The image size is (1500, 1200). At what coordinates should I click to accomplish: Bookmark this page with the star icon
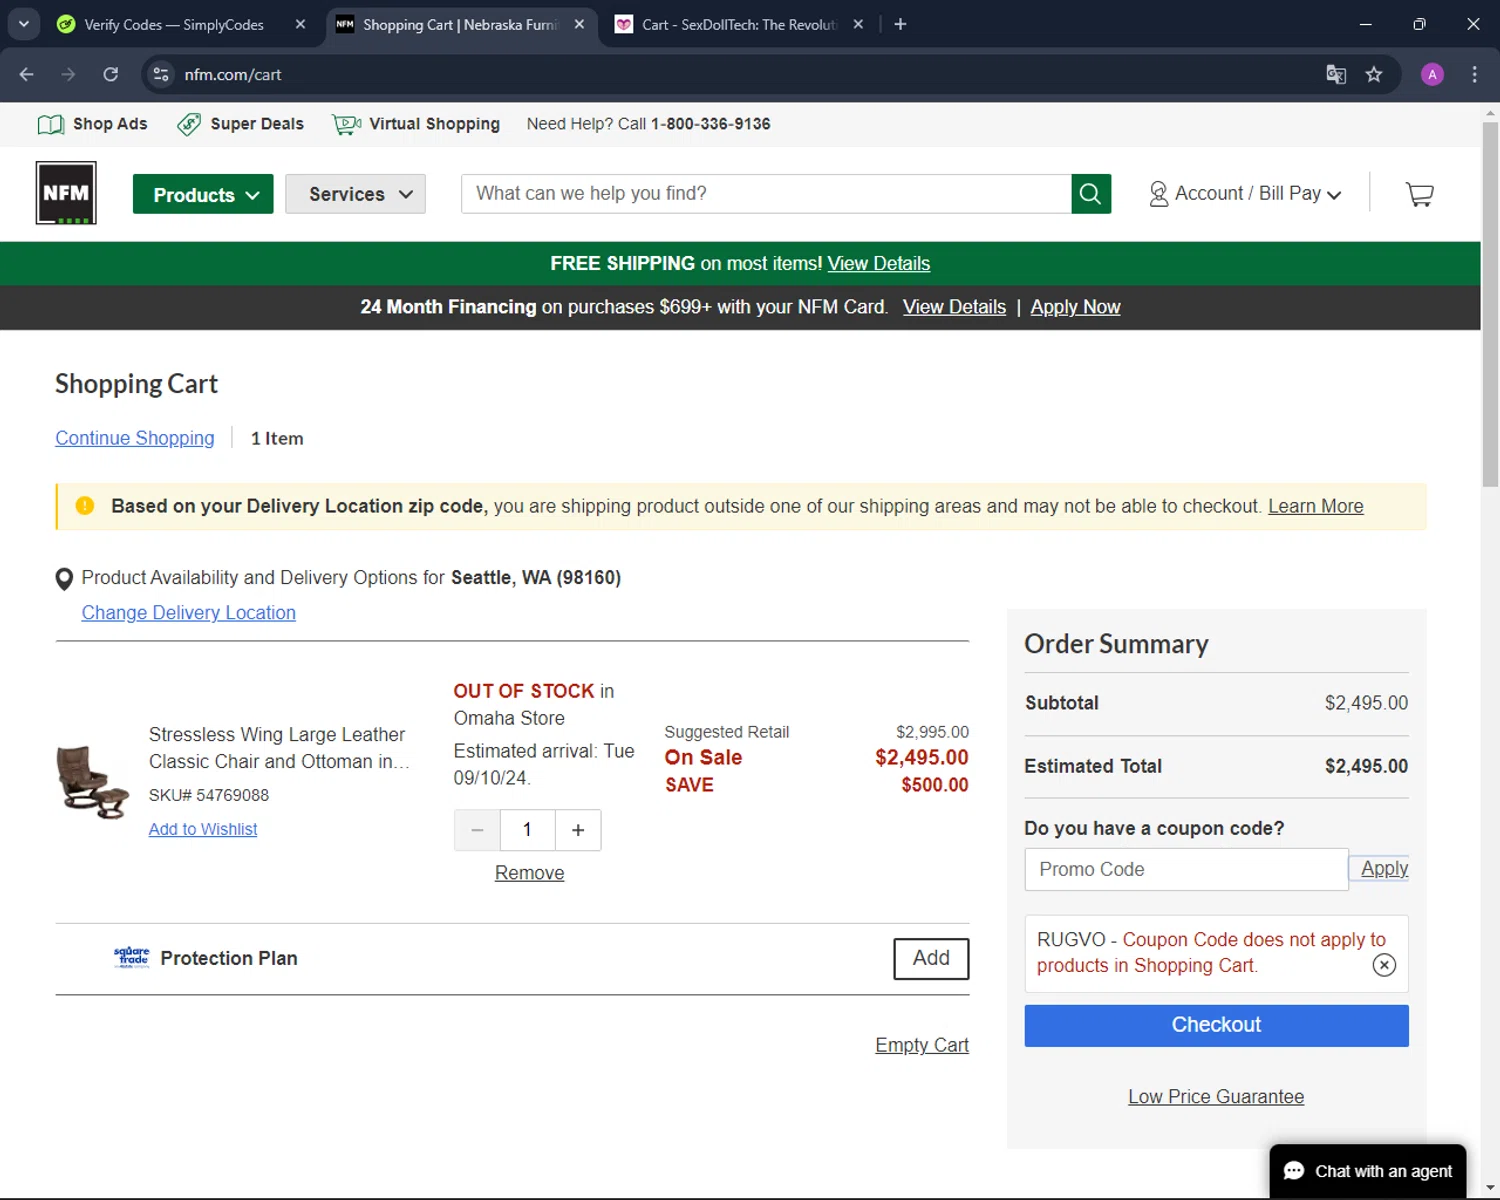point(1374,74)
